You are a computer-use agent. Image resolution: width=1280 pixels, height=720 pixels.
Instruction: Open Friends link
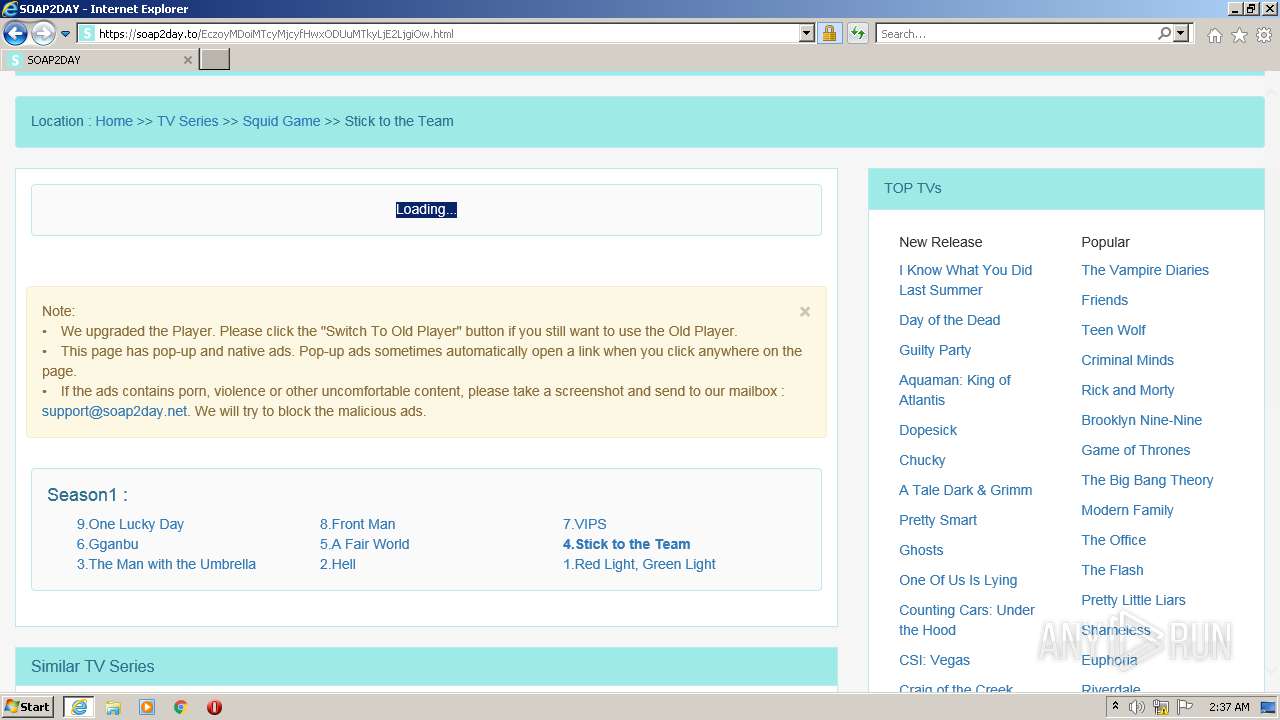pyautogui.click(x=1104, y=300)
